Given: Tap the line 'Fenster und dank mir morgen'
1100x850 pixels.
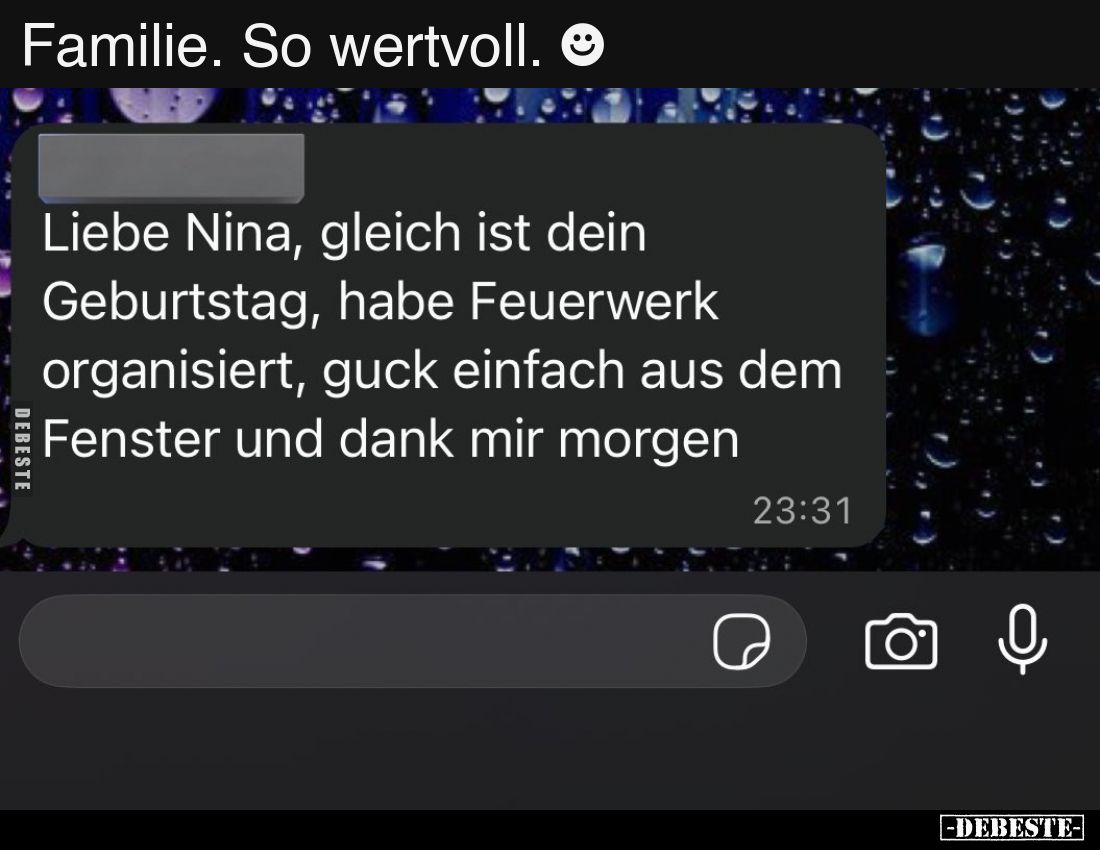Looking at the screenshot, I should [x=391, y=440].
